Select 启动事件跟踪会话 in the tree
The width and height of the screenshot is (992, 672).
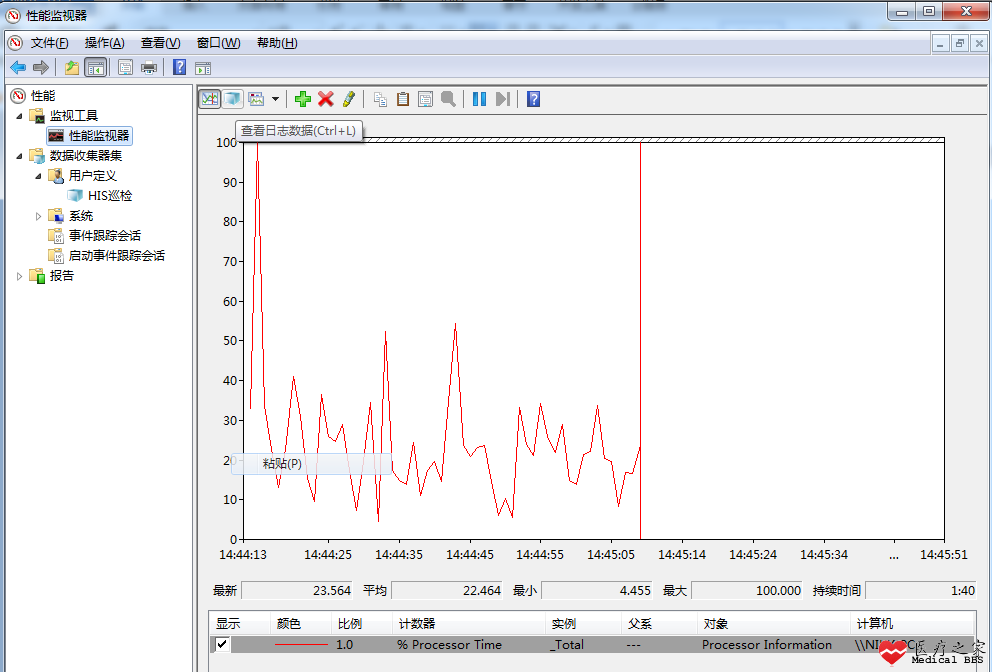tap(117, 256)
